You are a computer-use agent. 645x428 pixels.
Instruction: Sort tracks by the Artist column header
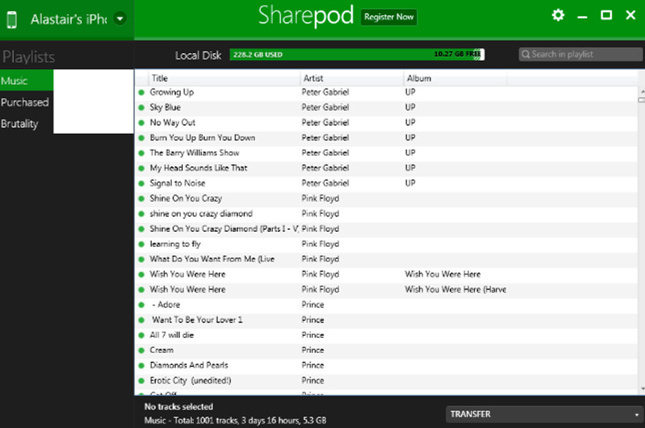350,78
